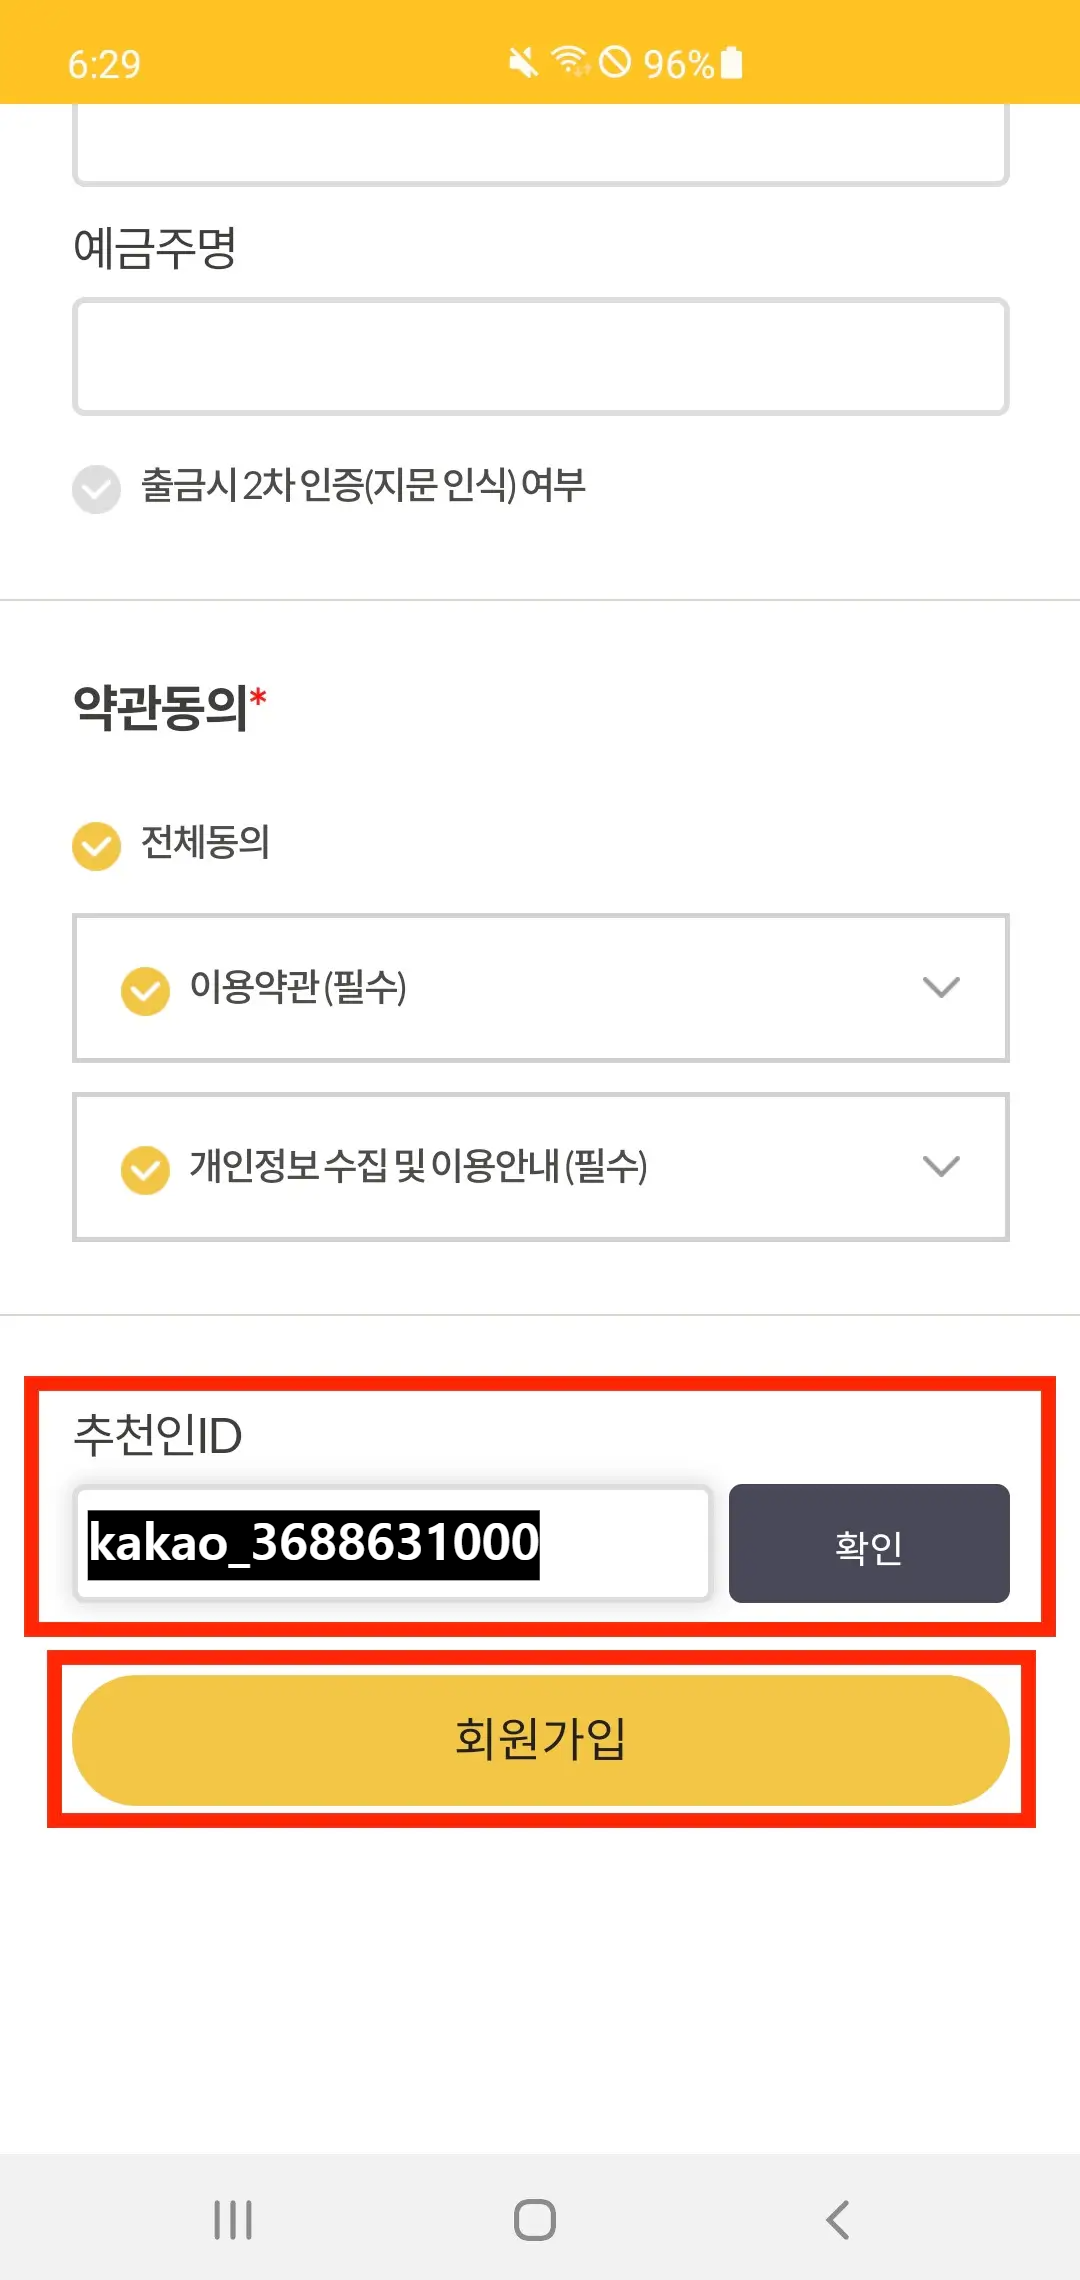The image size is (1080, 2280).
Task: Tap the data-blocked icon near the battery
Action: coord(616,63)
